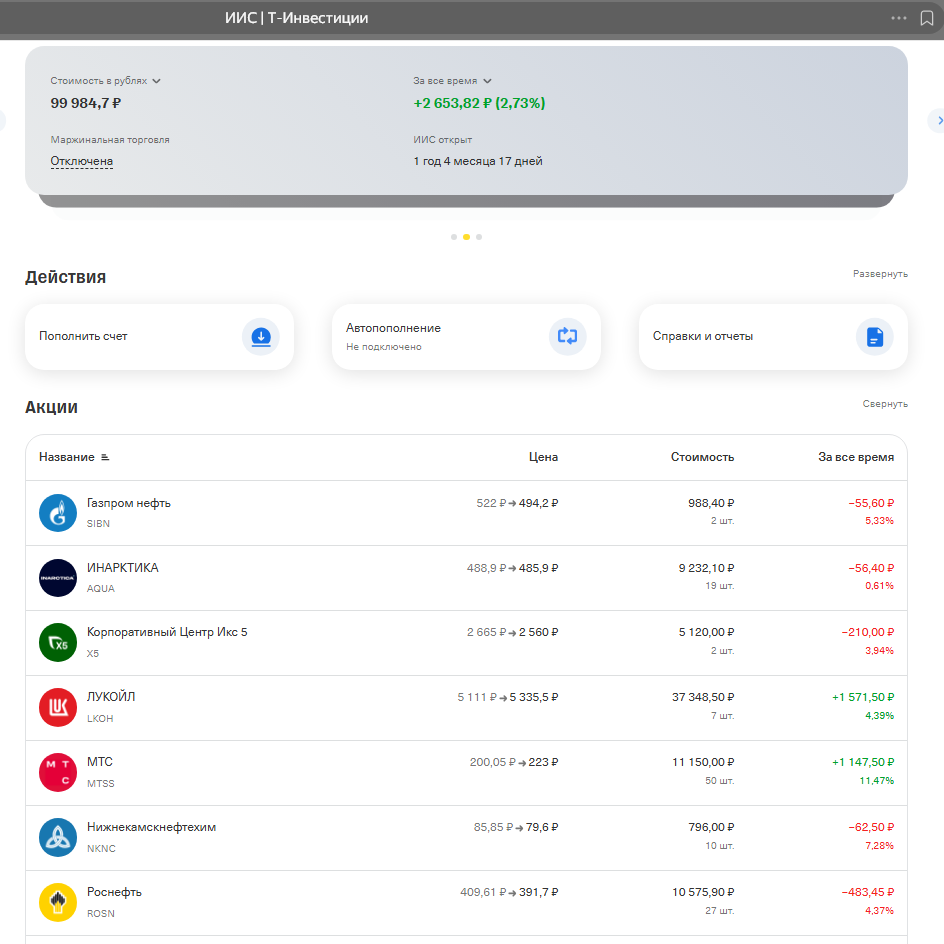Sort by the Цена column header
944x944 pixels.
pos(543,458)
